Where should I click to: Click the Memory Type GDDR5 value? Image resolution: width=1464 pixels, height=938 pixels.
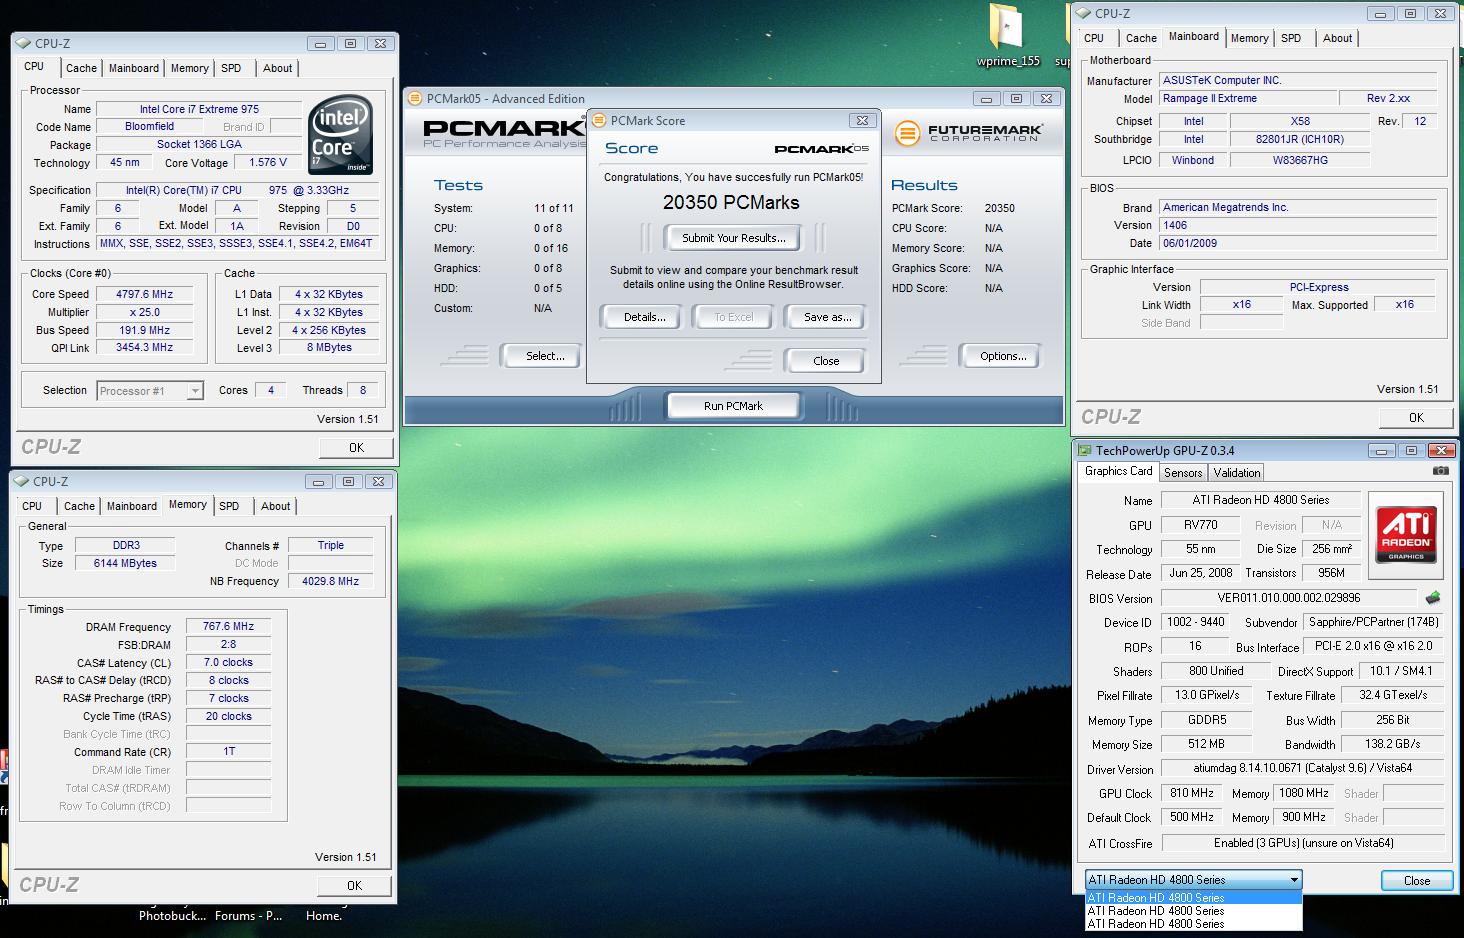tap(1206, 720)
